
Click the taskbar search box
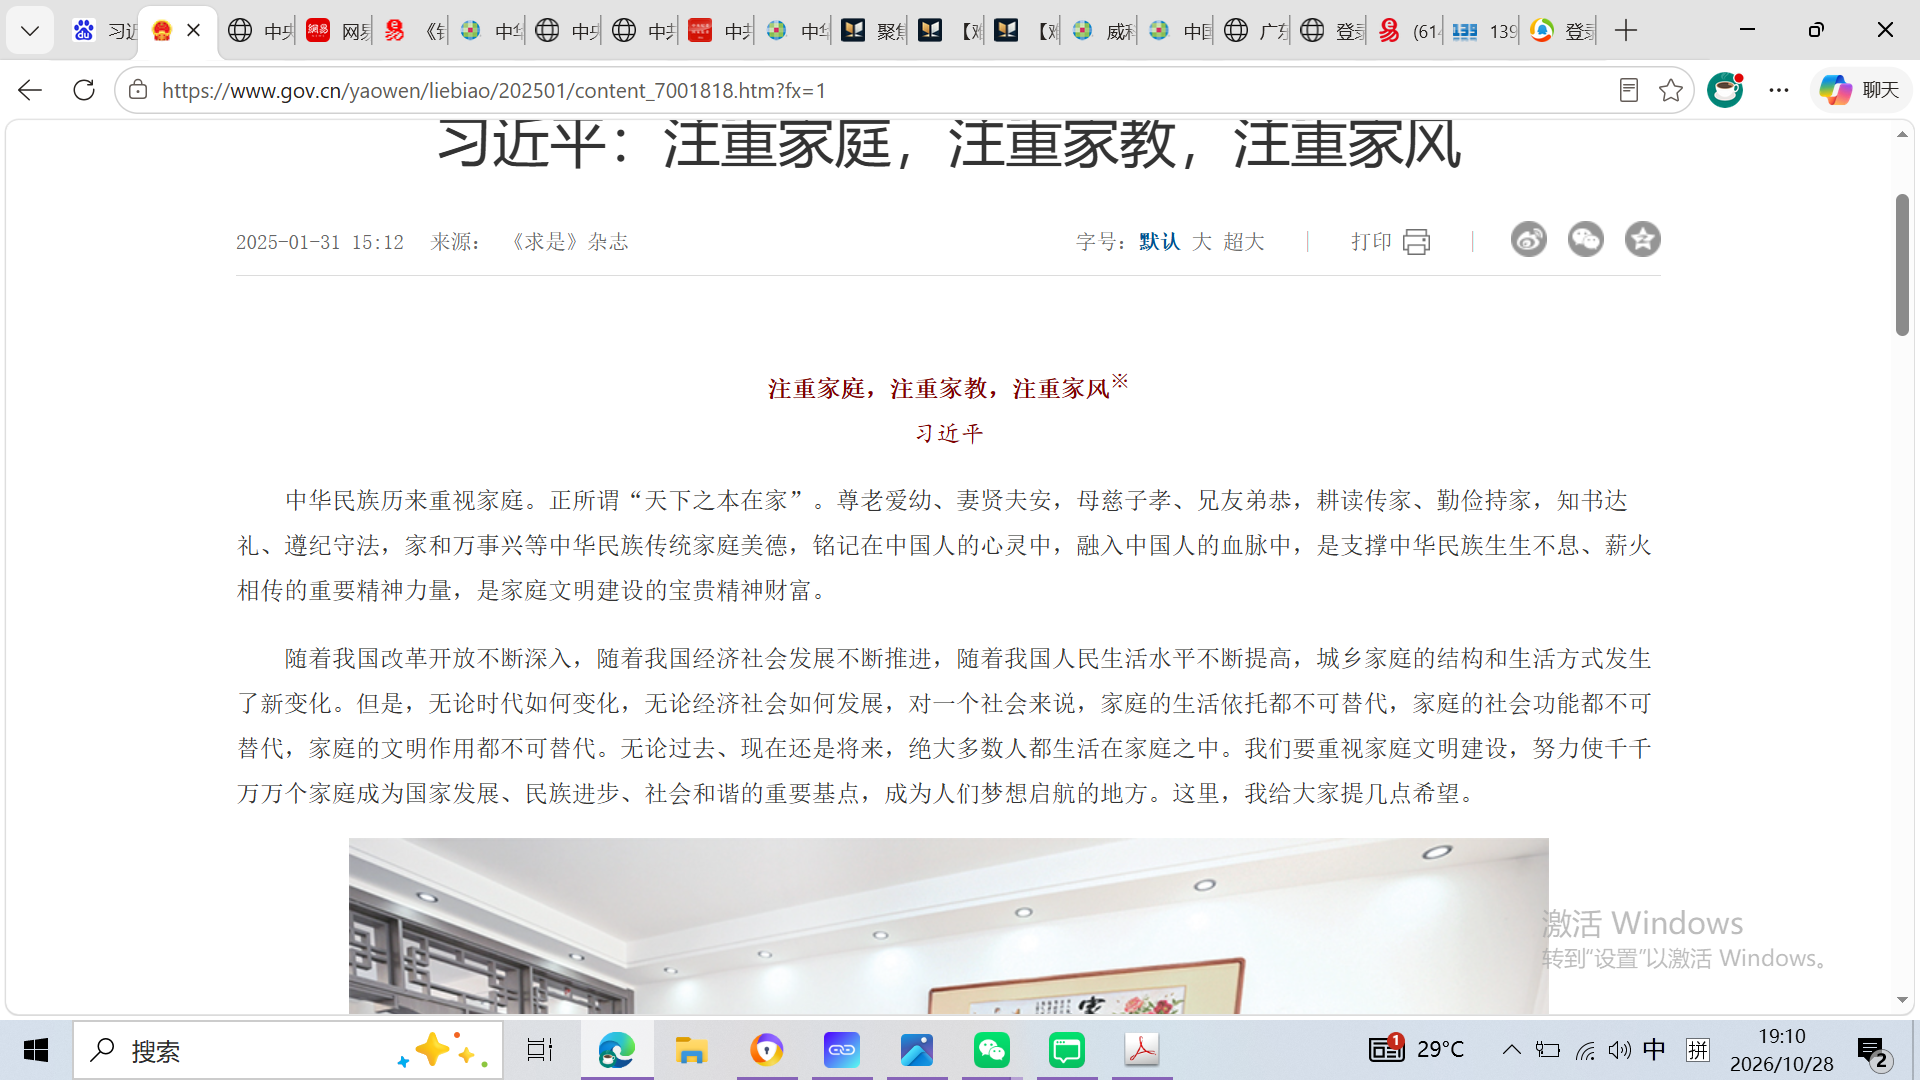288,1050
